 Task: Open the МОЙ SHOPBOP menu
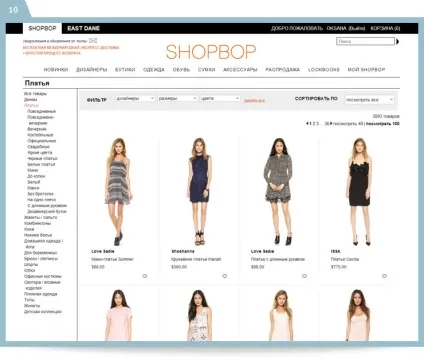tap(366, 70)
